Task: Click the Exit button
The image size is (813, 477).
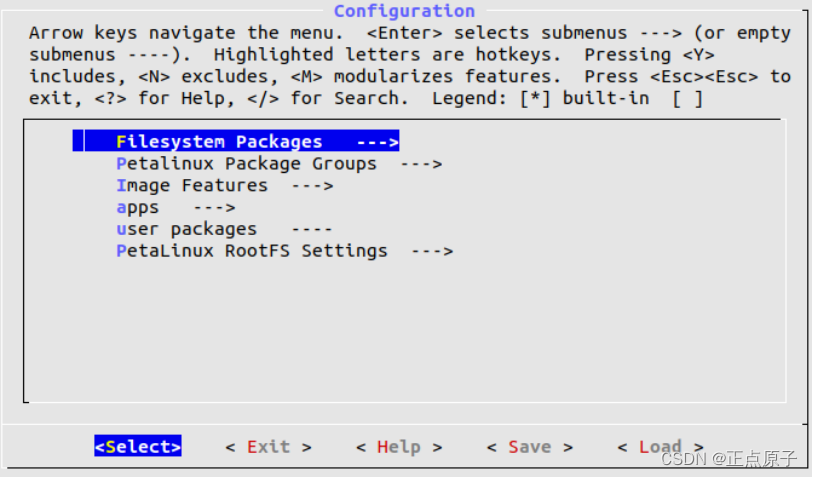Action: tap(269, 447)
